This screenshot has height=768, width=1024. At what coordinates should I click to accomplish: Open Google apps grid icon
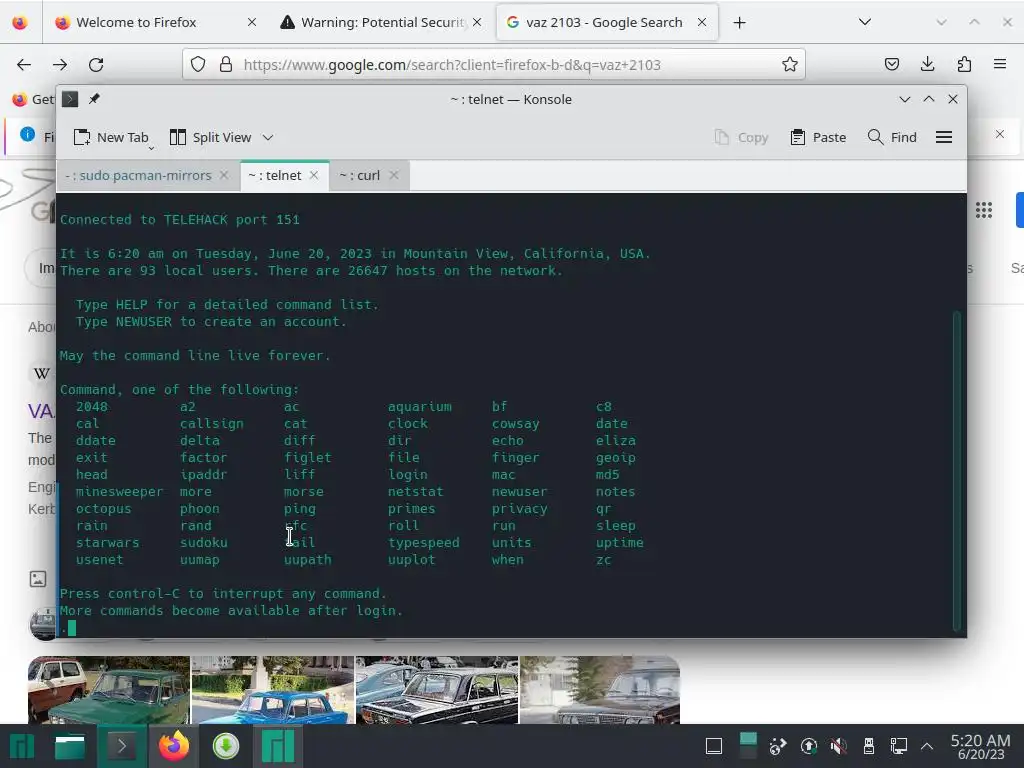984,210
